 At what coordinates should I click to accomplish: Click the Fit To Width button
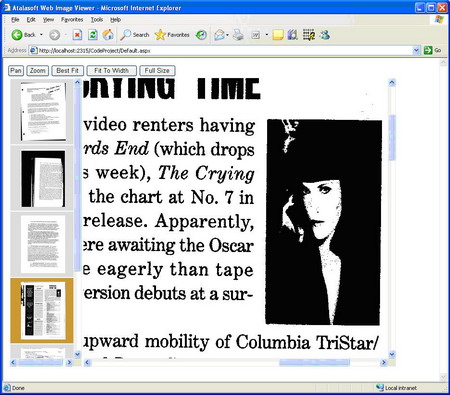(x=112, y=71)
